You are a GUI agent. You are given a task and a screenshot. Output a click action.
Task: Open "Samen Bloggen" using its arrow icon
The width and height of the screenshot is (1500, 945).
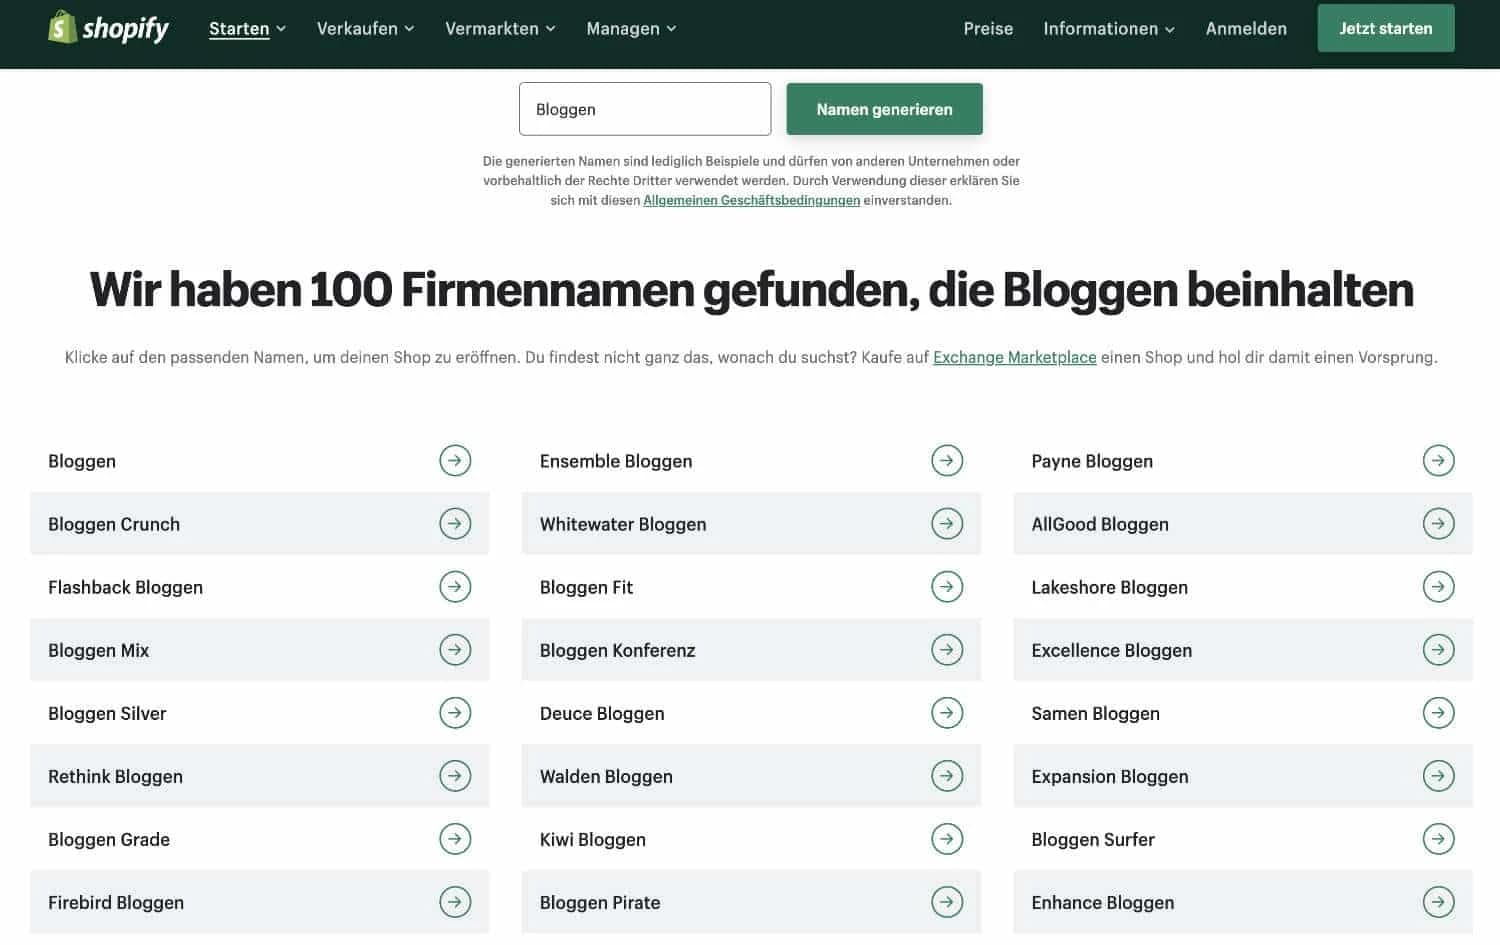tap(1438, 712)
